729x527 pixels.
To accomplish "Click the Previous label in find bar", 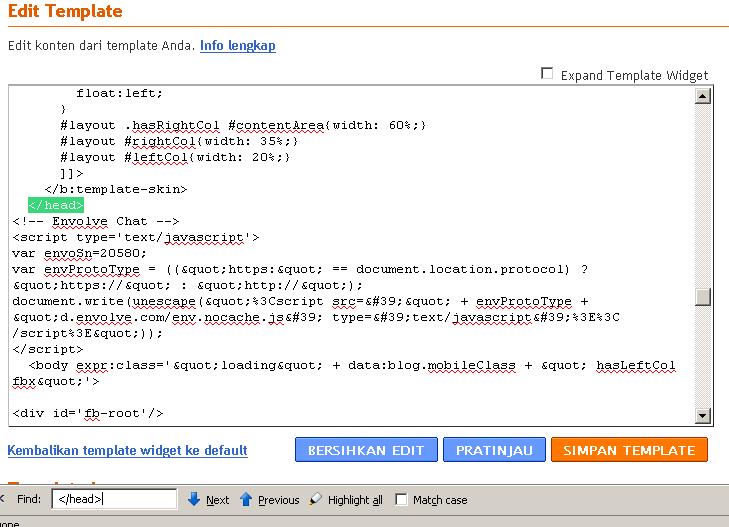I will coord(278,500).
